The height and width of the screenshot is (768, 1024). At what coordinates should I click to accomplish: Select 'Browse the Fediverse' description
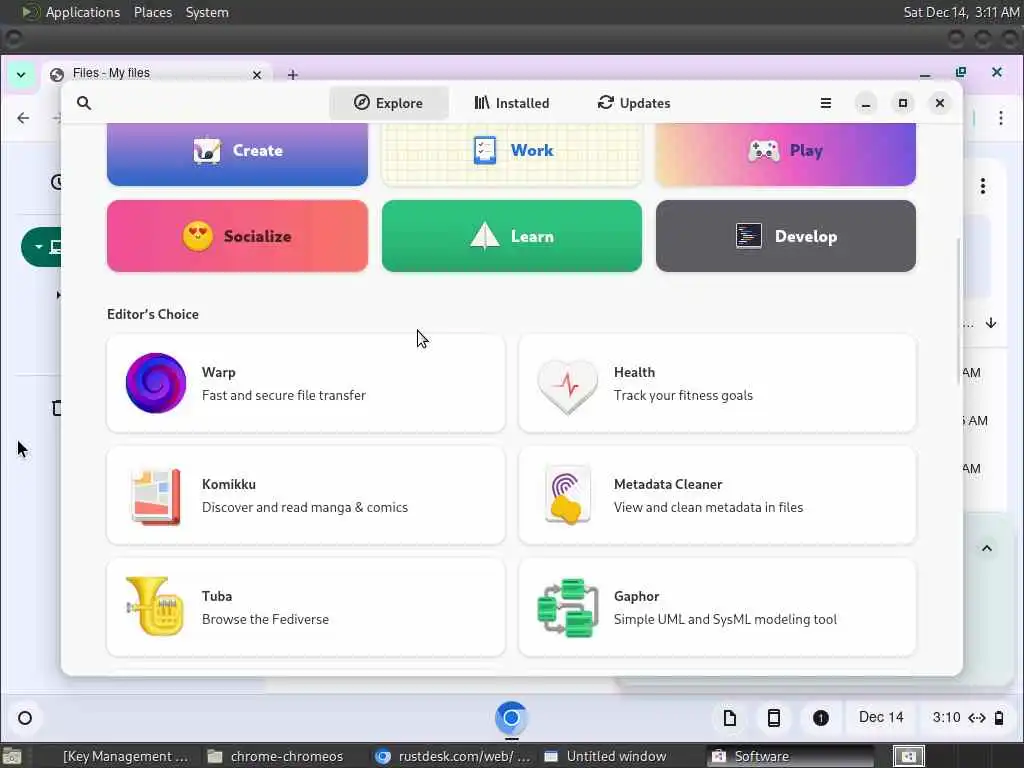(265, 619)
